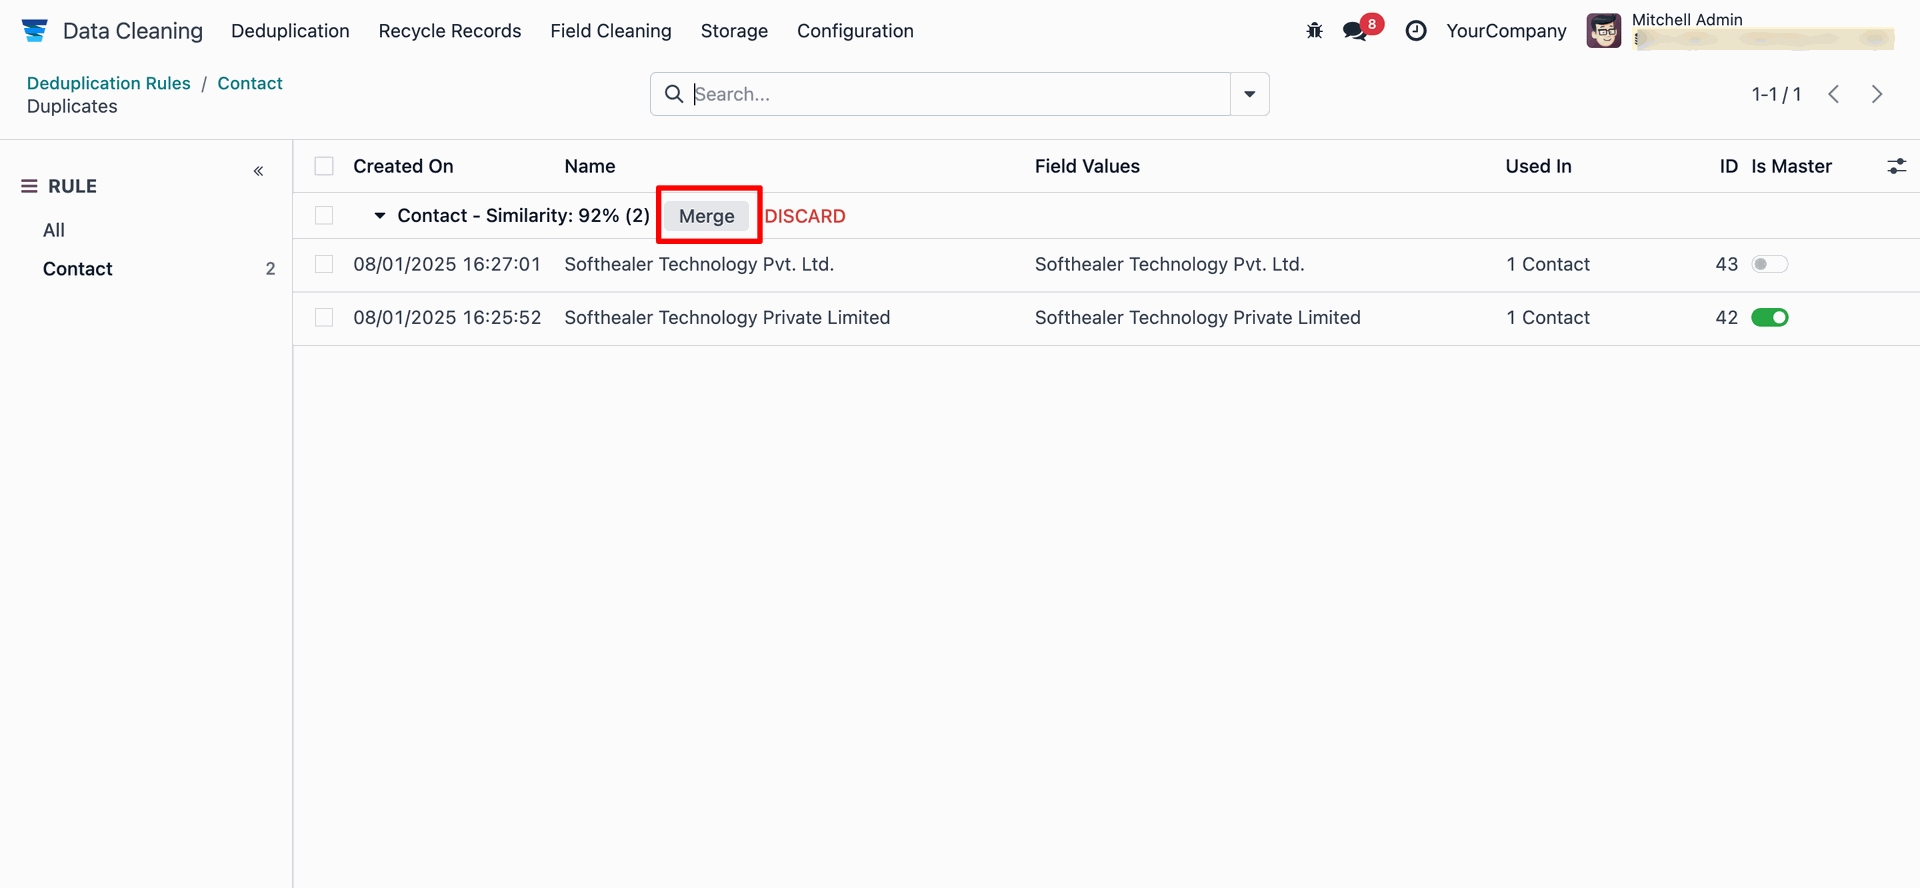Enable Is Master toggle for record 43
1920x888 pixels.
[x=1769, y=264]
